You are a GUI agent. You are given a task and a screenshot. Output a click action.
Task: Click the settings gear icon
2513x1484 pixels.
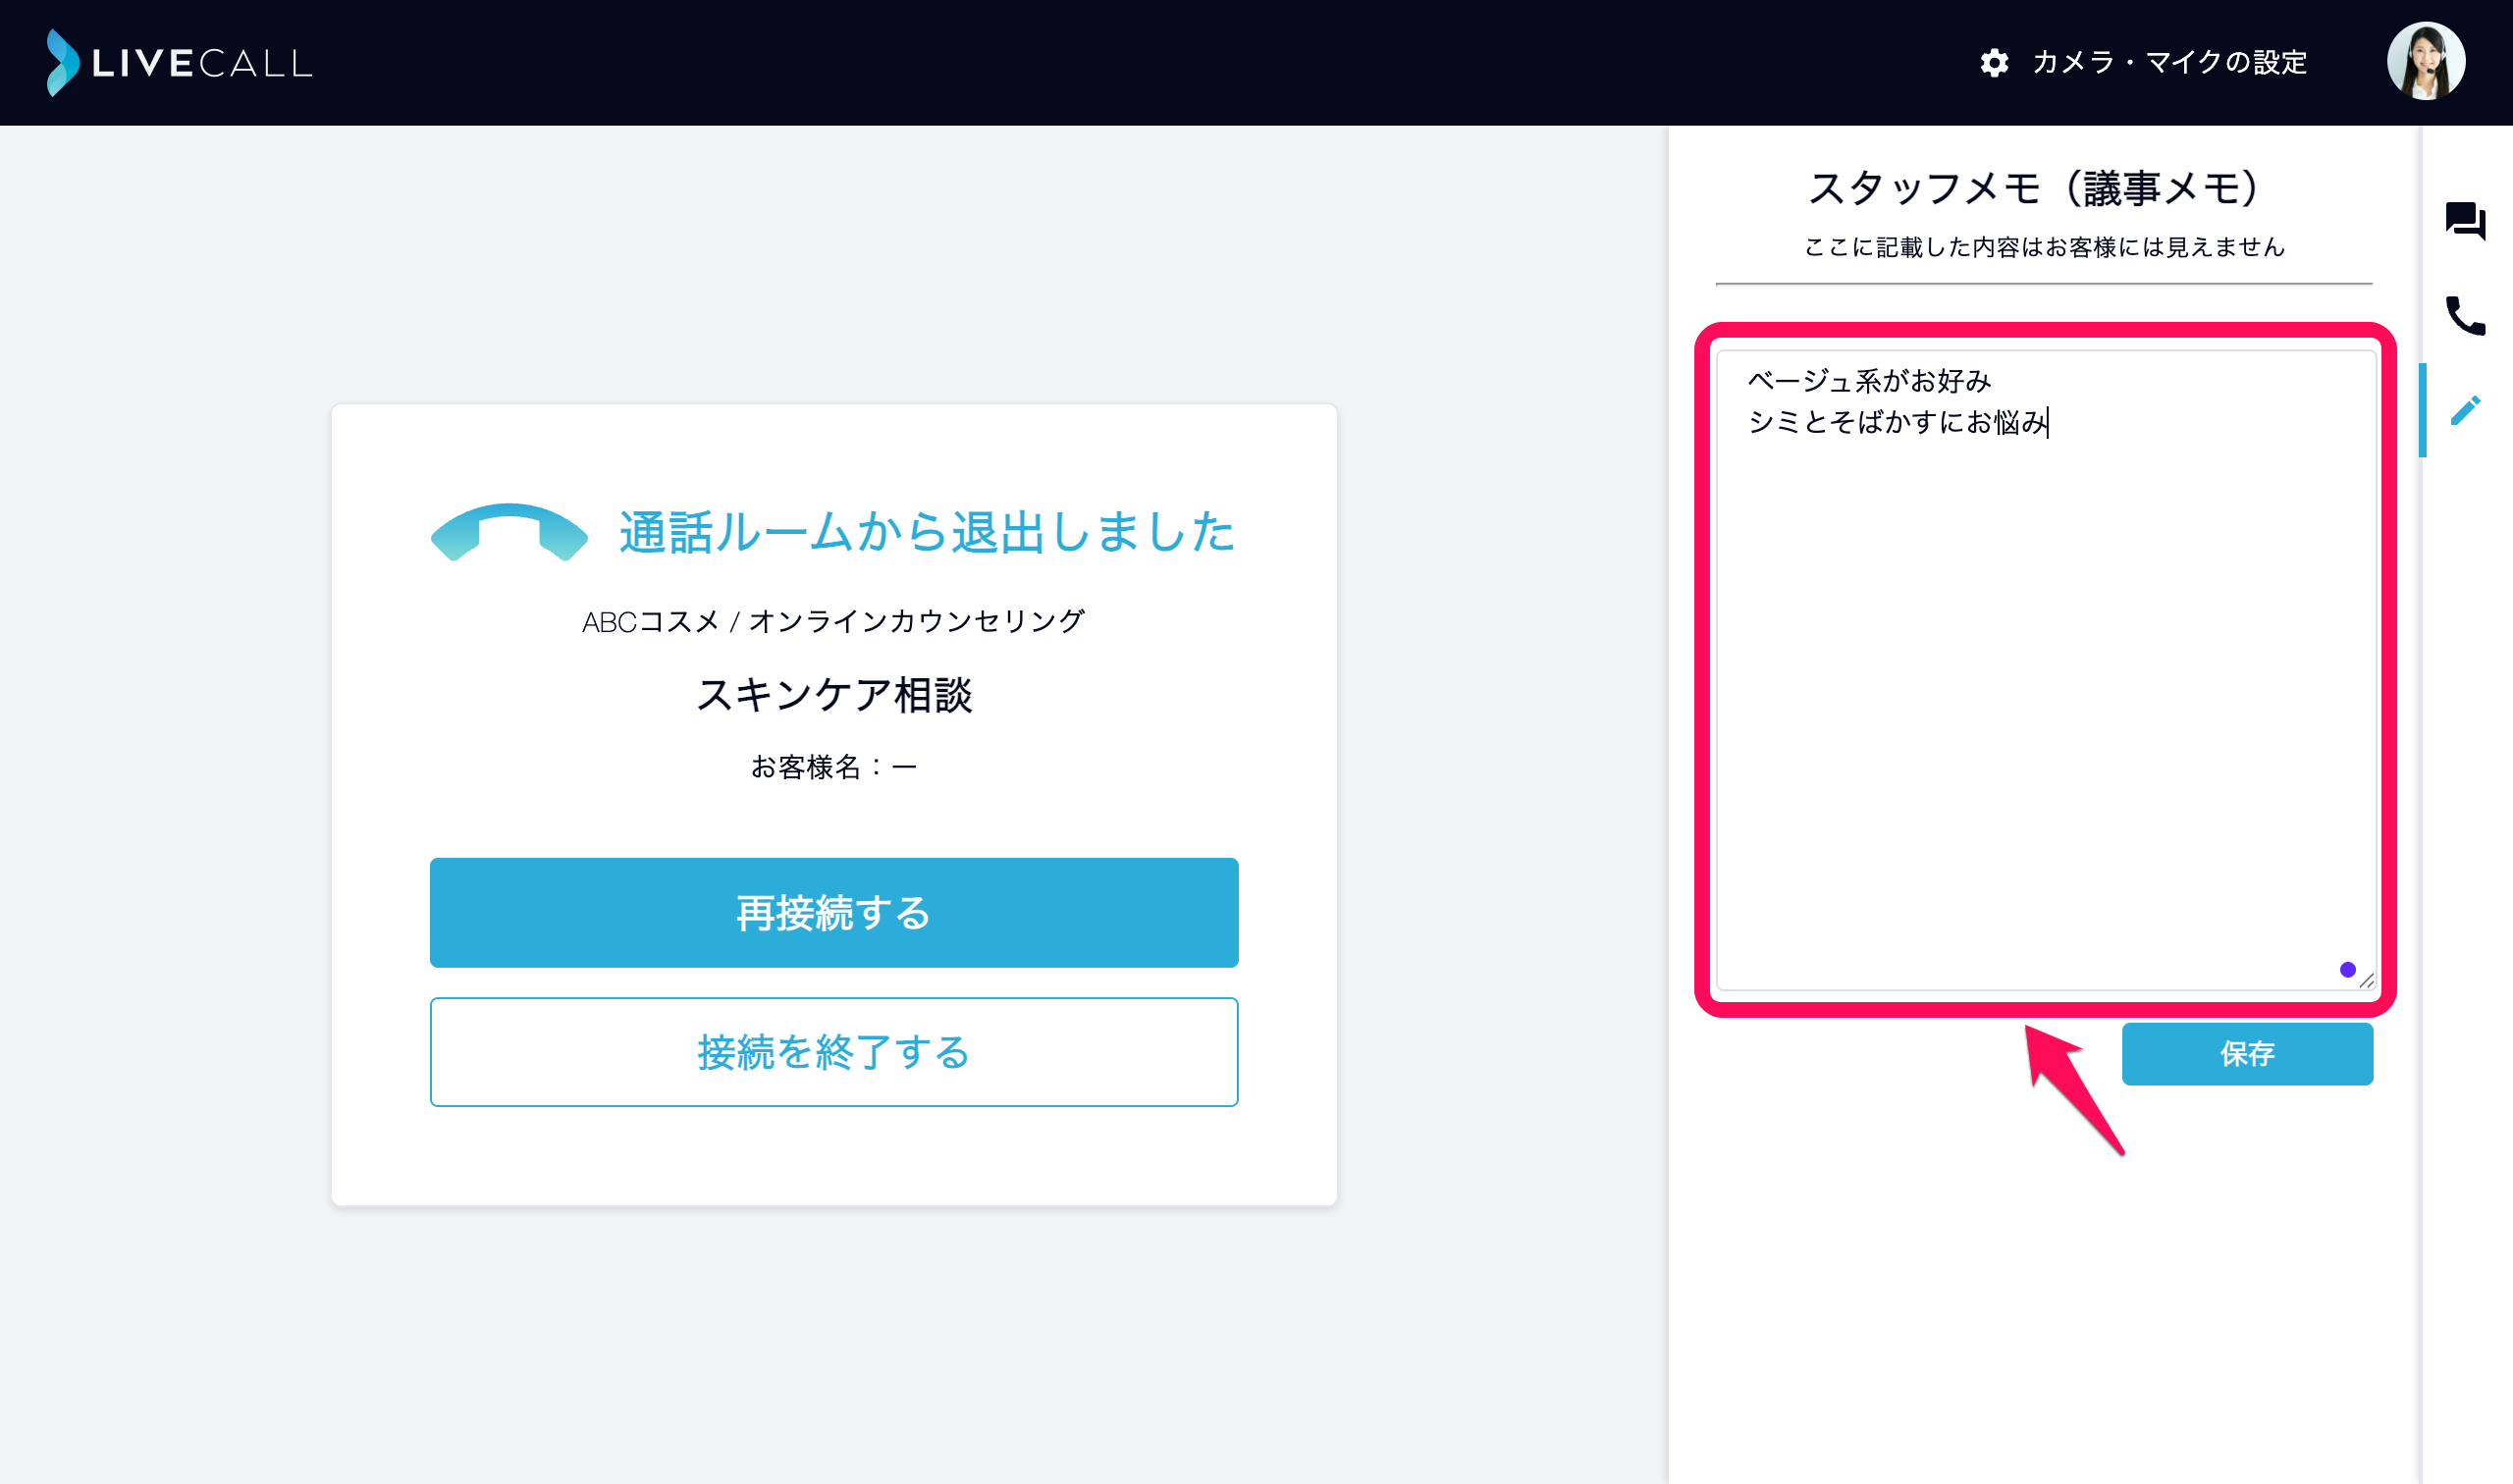click(1994, 63)
